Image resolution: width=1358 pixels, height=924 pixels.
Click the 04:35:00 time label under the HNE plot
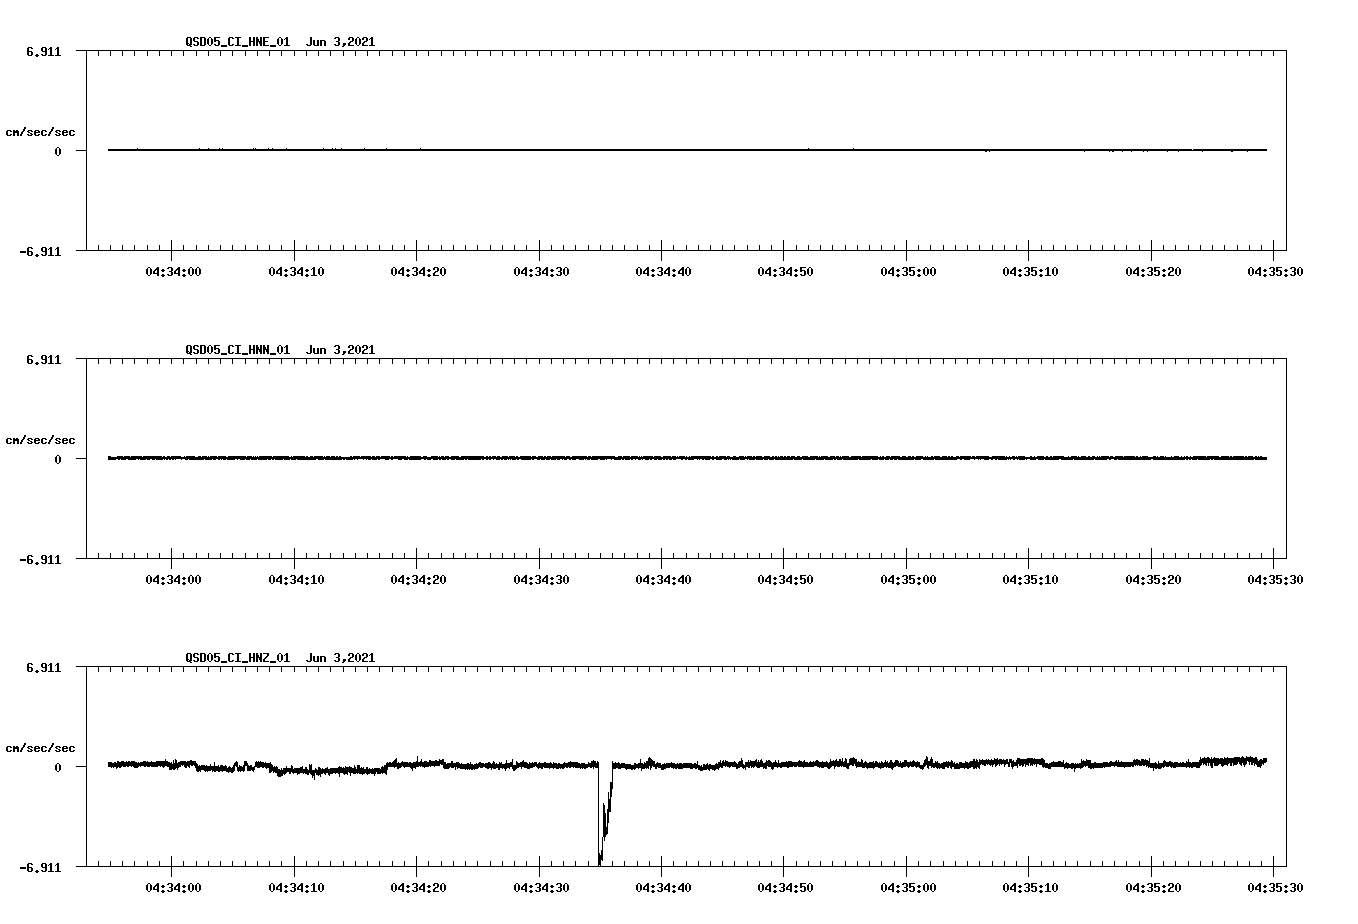pos(908,271)
